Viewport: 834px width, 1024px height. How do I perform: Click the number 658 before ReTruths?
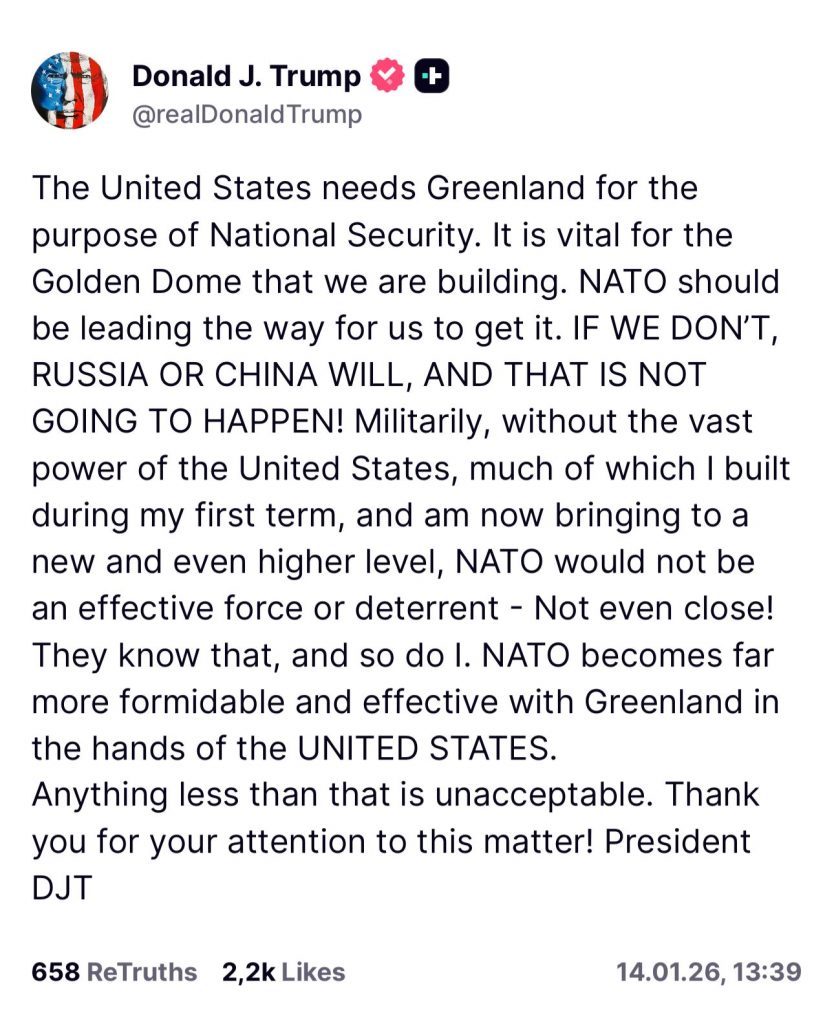[55, 971]
